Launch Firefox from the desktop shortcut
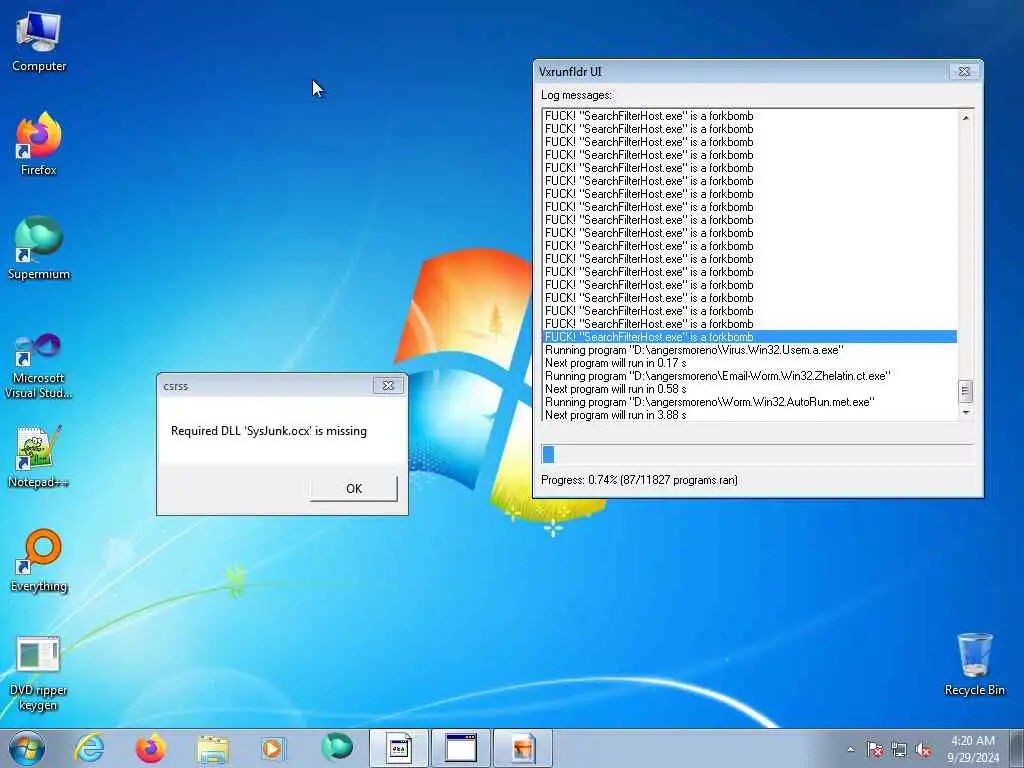Image resolution: width=1024 pixels, height=768 pixels. (39, 144)
